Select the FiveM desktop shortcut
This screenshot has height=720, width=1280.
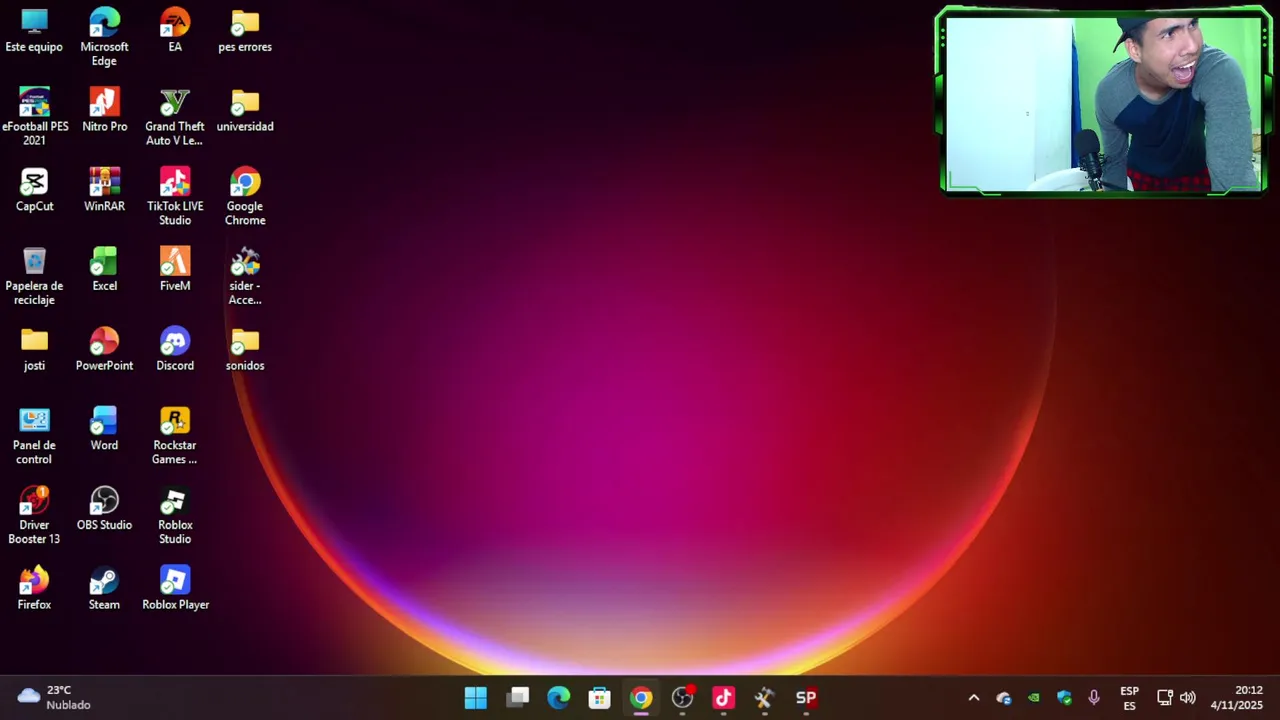(x=175, y=270)
